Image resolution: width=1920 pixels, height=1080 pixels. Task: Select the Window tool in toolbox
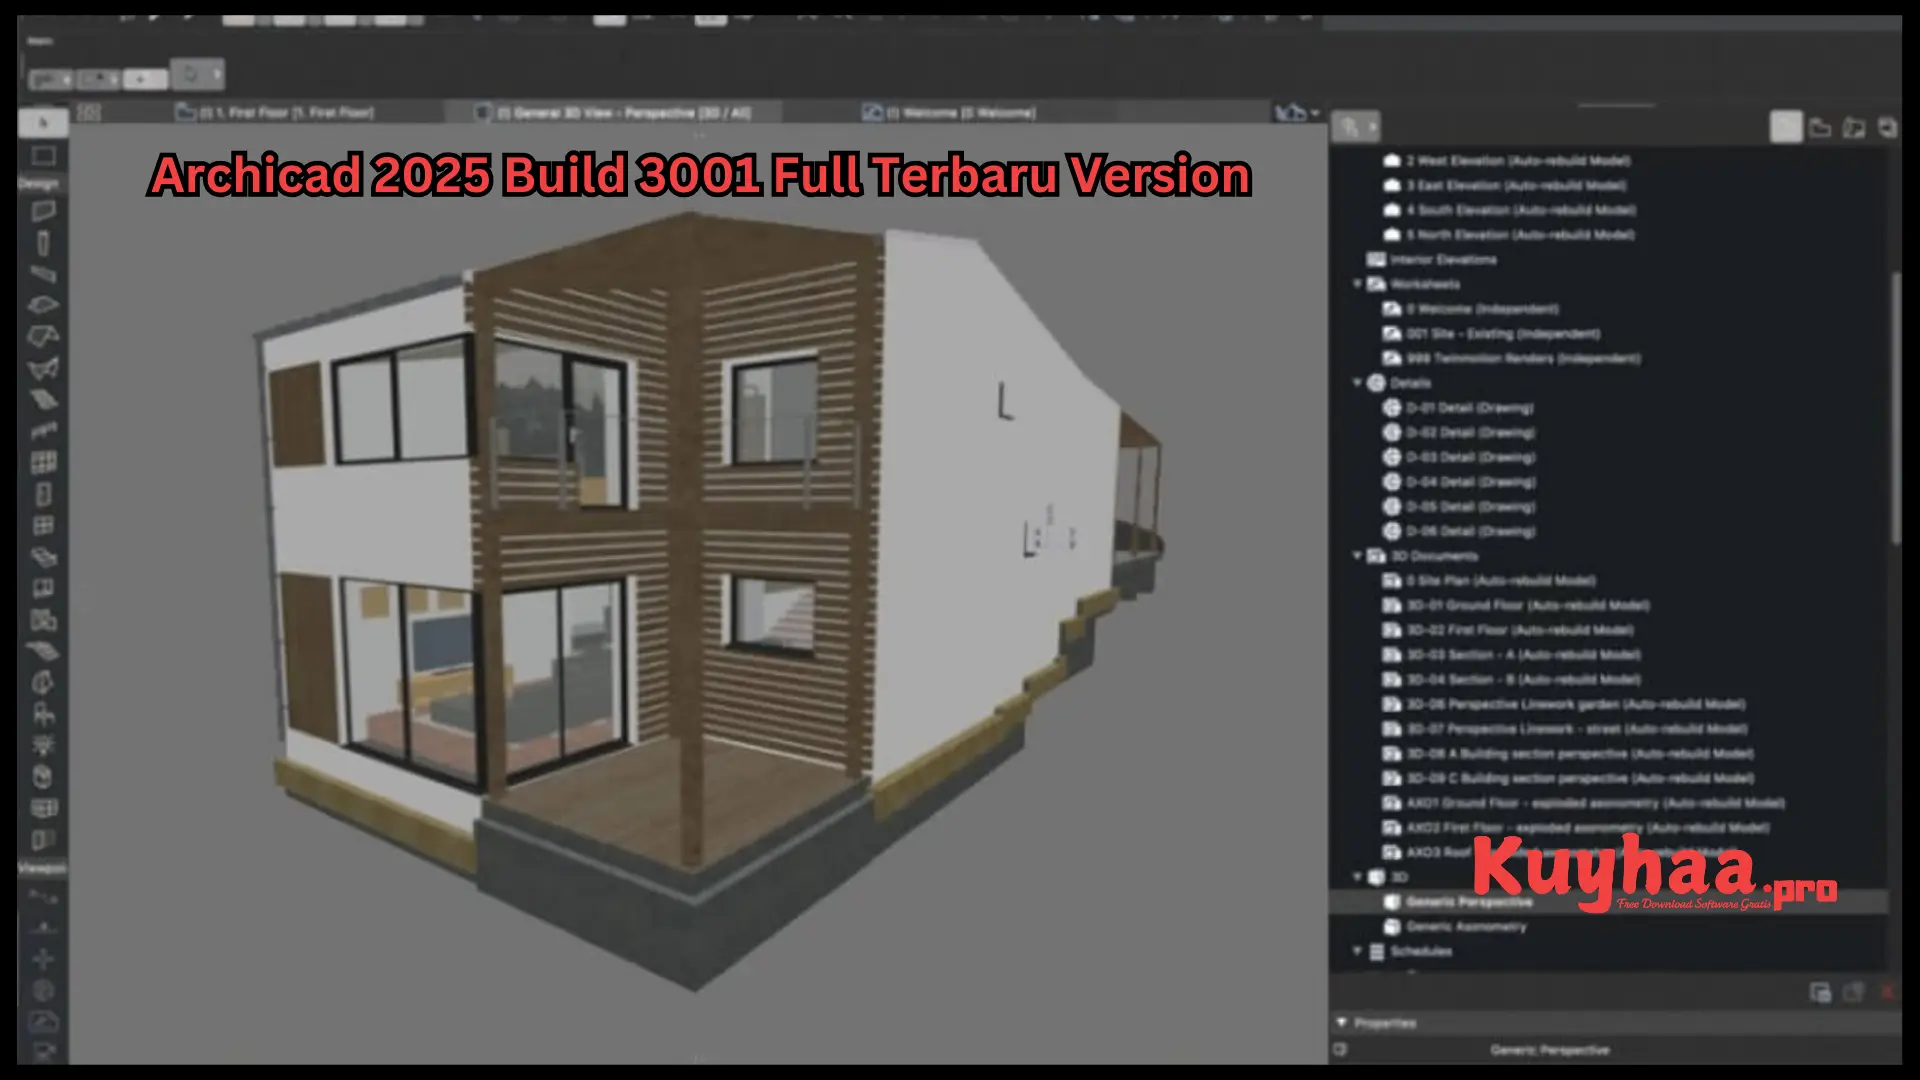[x=43, y=525]
